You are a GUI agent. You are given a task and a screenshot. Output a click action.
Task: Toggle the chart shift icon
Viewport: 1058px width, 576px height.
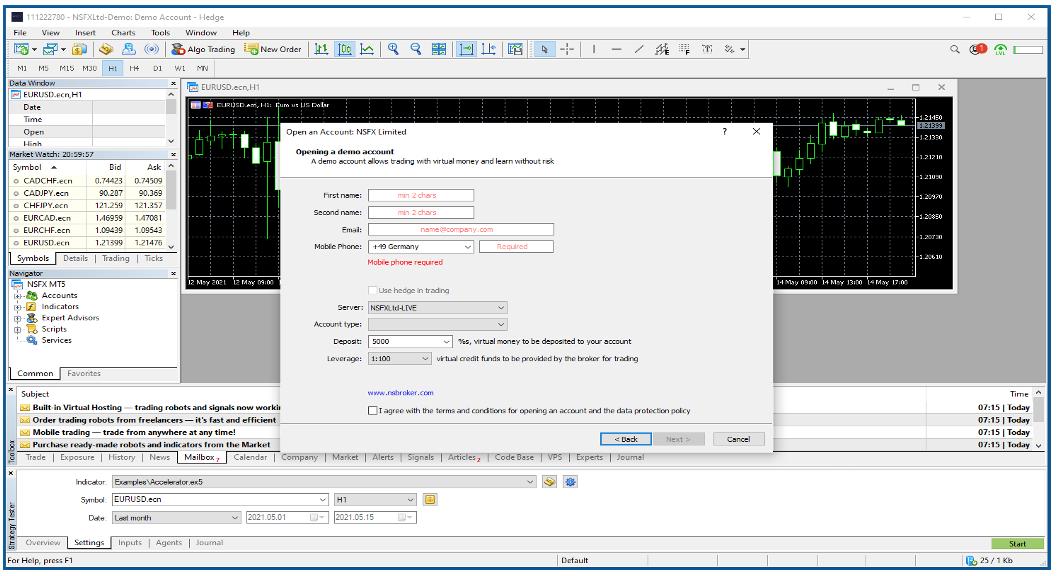pyautogui.click(x=489, y=49)
